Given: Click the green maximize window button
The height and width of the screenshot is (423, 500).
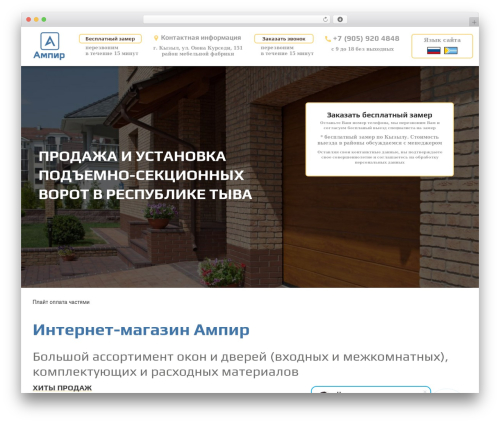Looking at the screenshot, I should coord(44,20).
